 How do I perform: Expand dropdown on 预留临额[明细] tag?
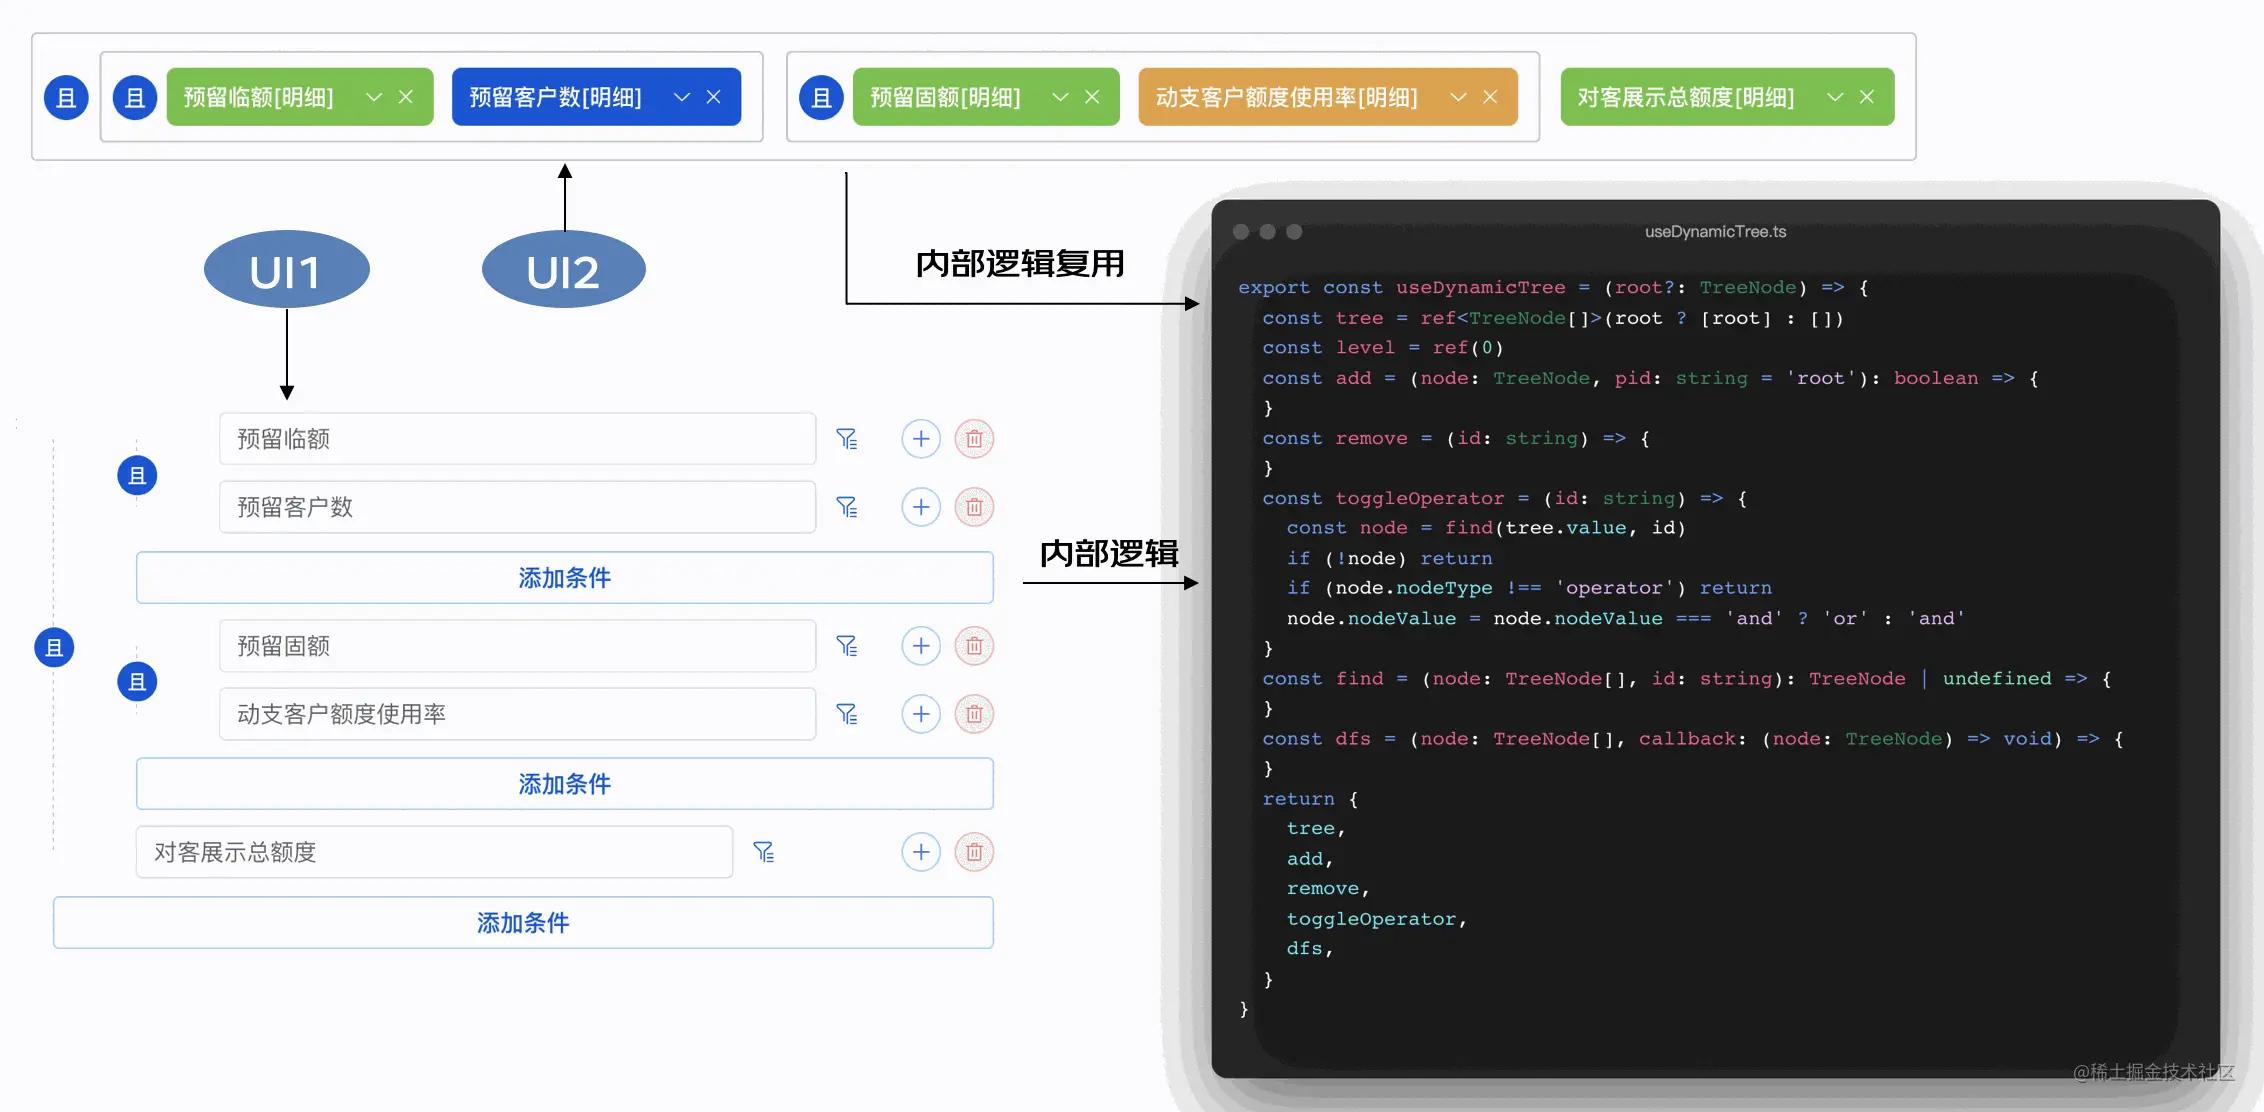[374, 97]
